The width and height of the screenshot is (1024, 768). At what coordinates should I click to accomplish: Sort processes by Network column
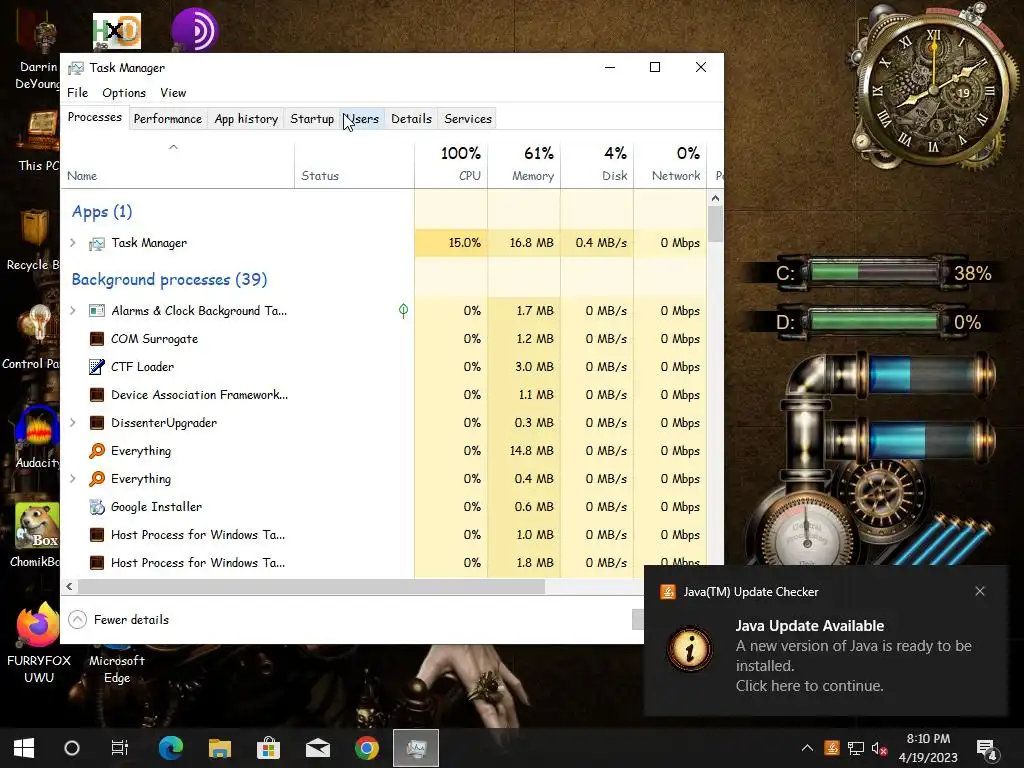(670, 163)
